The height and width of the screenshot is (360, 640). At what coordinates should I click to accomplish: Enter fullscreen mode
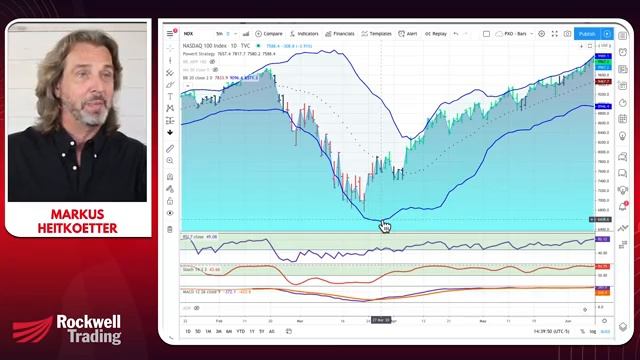555,34
